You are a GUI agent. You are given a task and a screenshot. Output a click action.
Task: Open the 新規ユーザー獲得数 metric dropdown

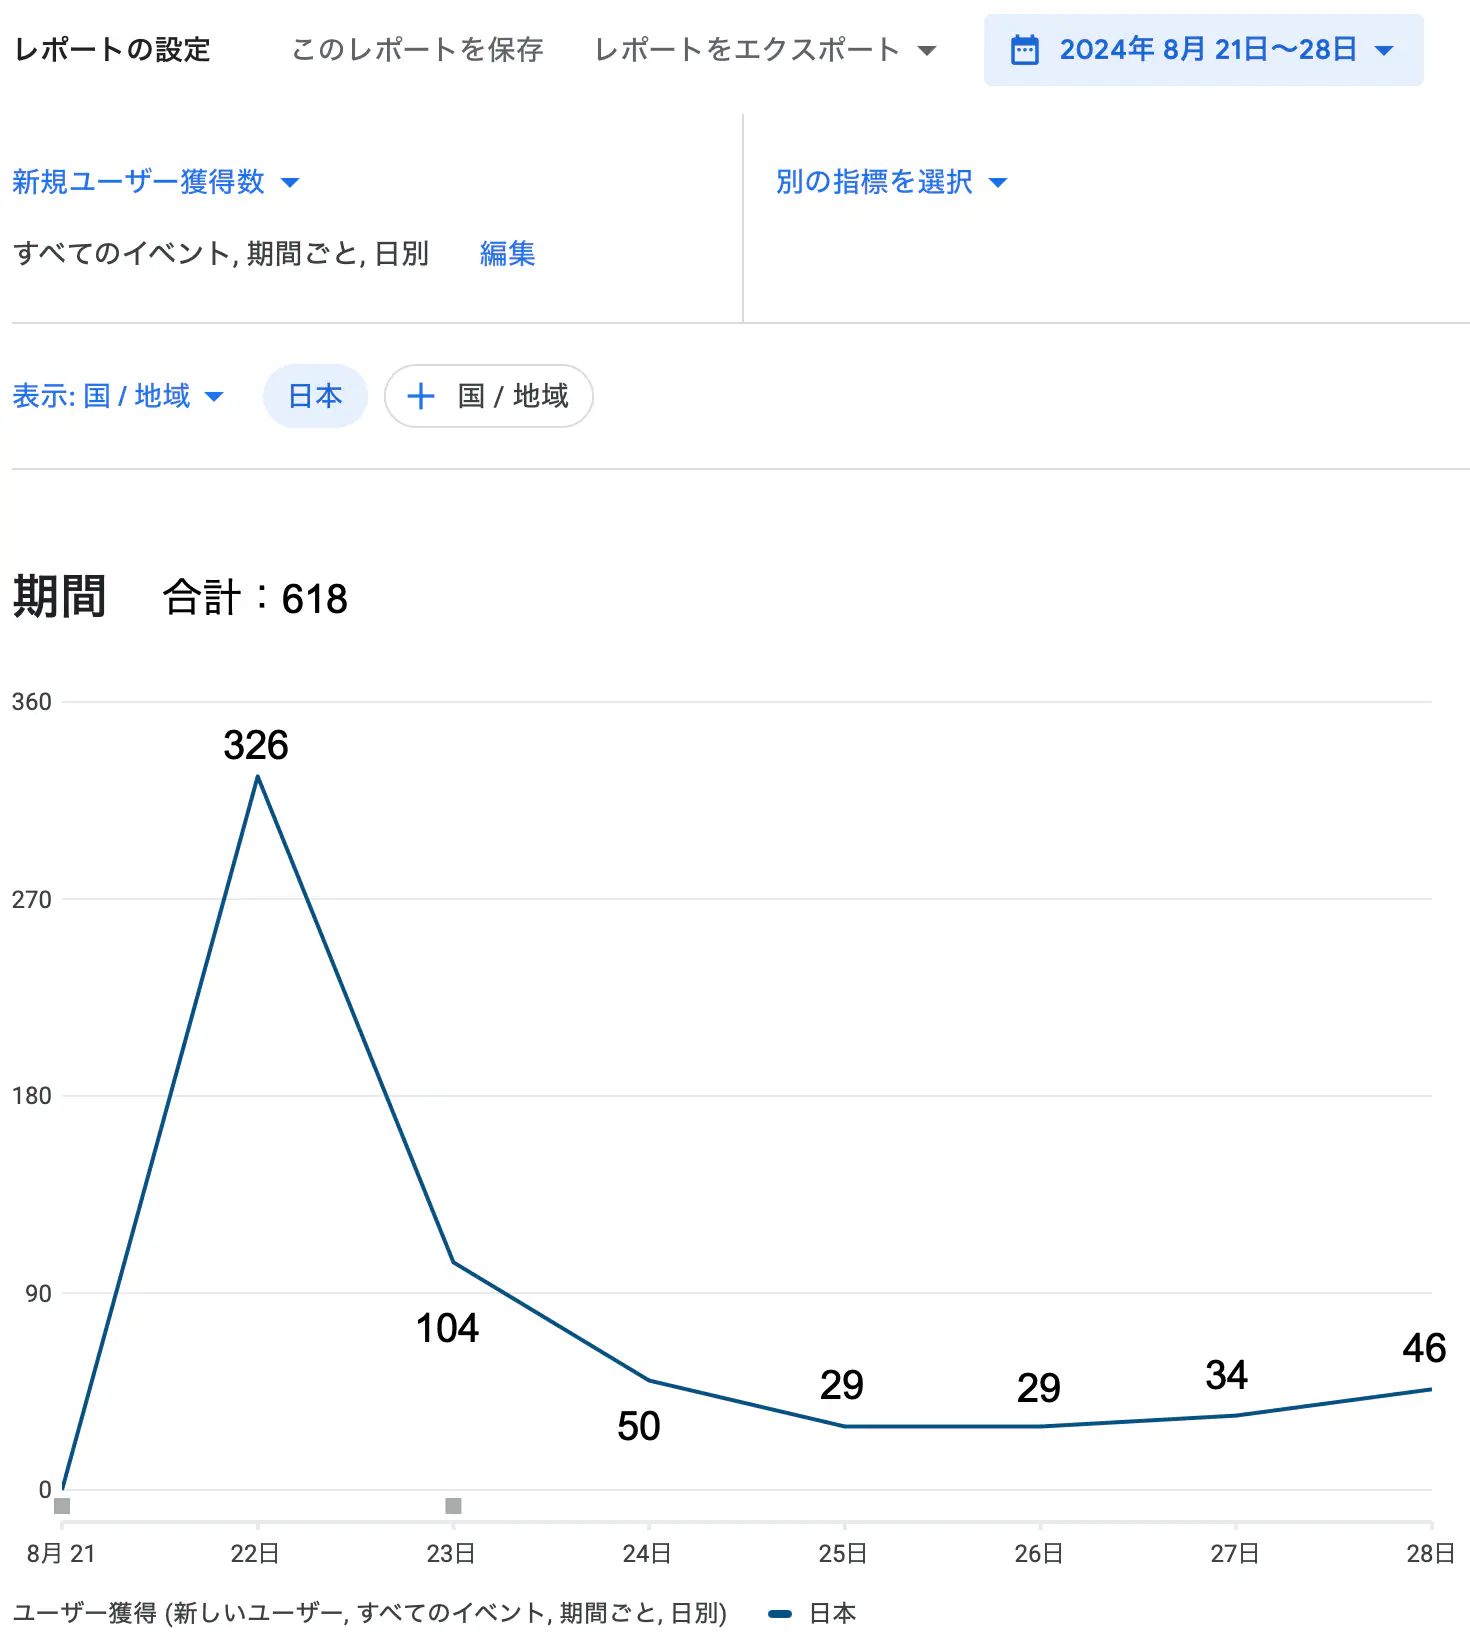(156, 182)
